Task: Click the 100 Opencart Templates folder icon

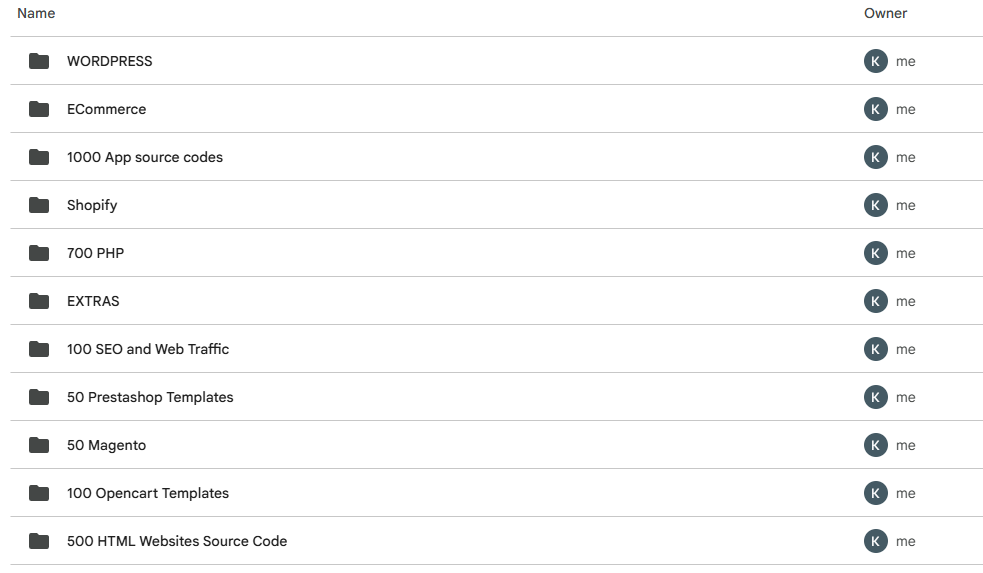Action: point(39,493)
